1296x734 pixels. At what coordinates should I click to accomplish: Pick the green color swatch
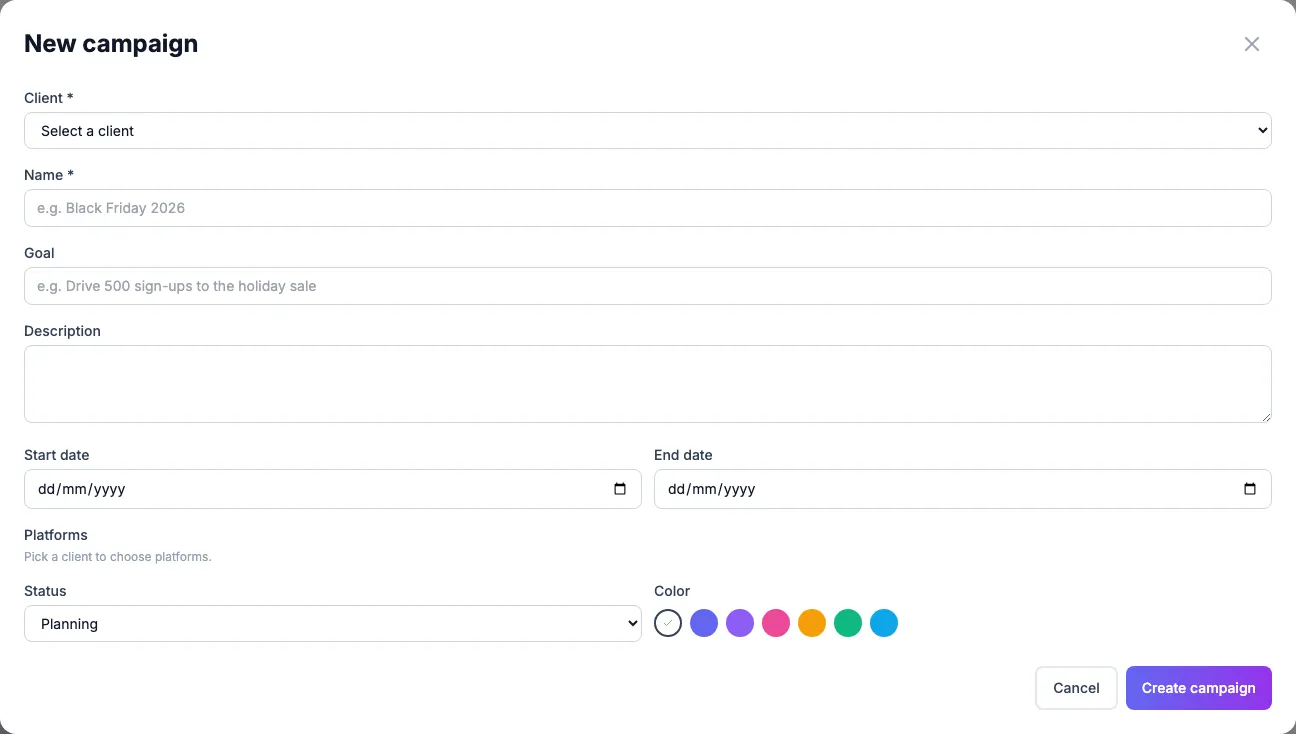pyautogui.click(x=848, y=623)
